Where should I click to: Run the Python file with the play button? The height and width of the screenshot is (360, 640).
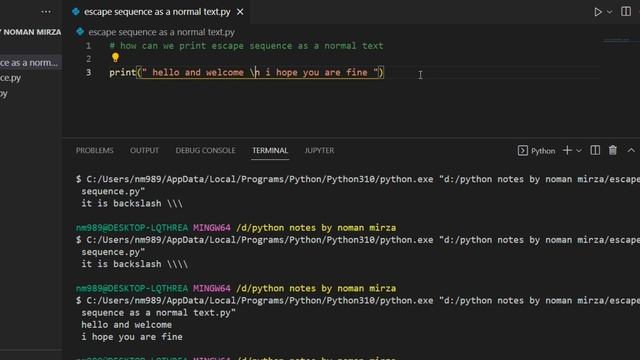click(x=598, y=12)
